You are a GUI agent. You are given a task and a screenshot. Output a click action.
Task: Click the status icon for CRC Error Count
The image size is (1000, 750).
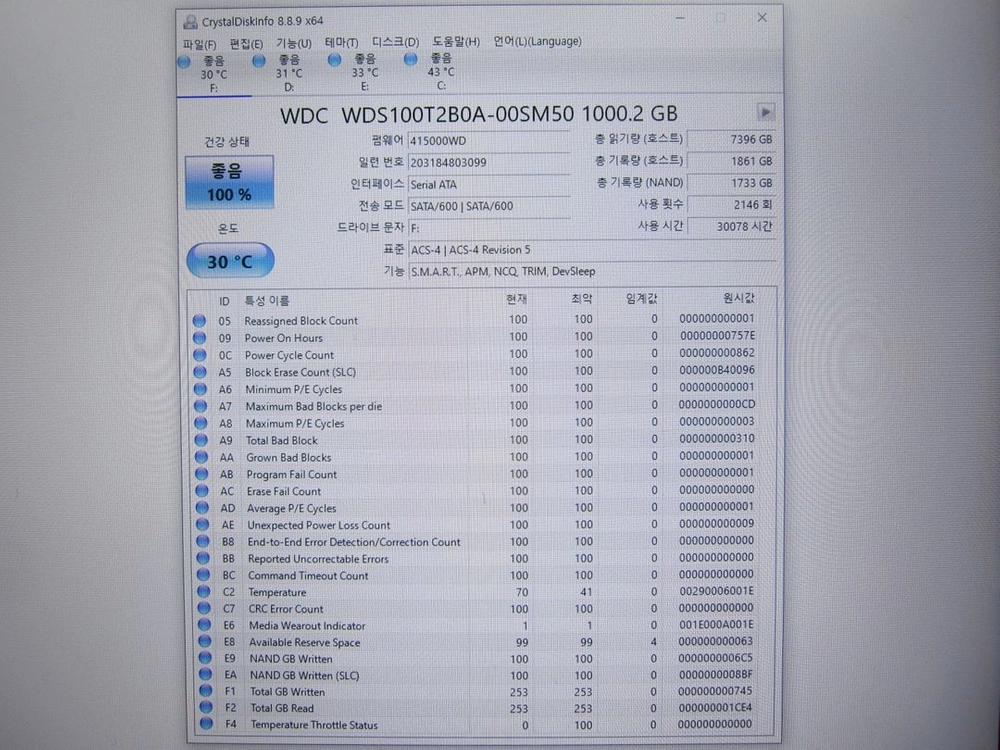point(204,608)
